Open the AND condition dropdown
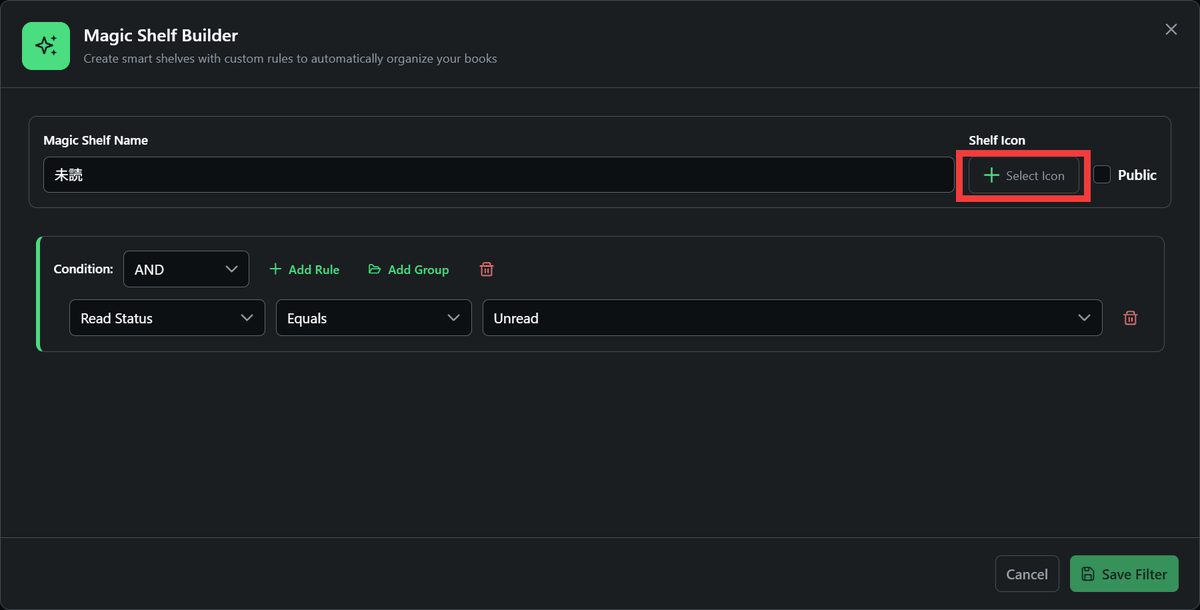The width and height of the screenshot is (1200, 610). tap(186, 269)
